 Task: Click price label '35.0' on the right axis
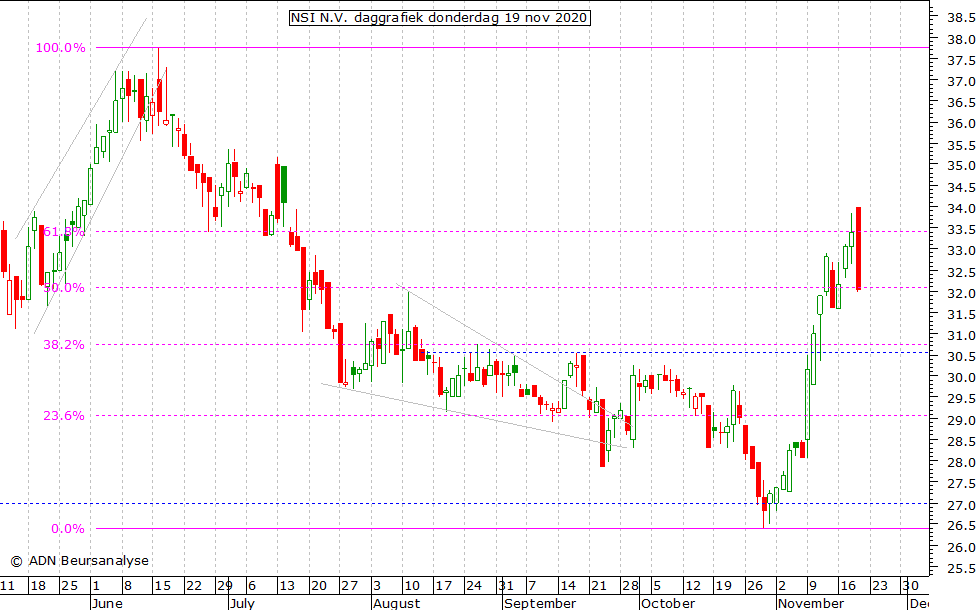pos(961,166)
